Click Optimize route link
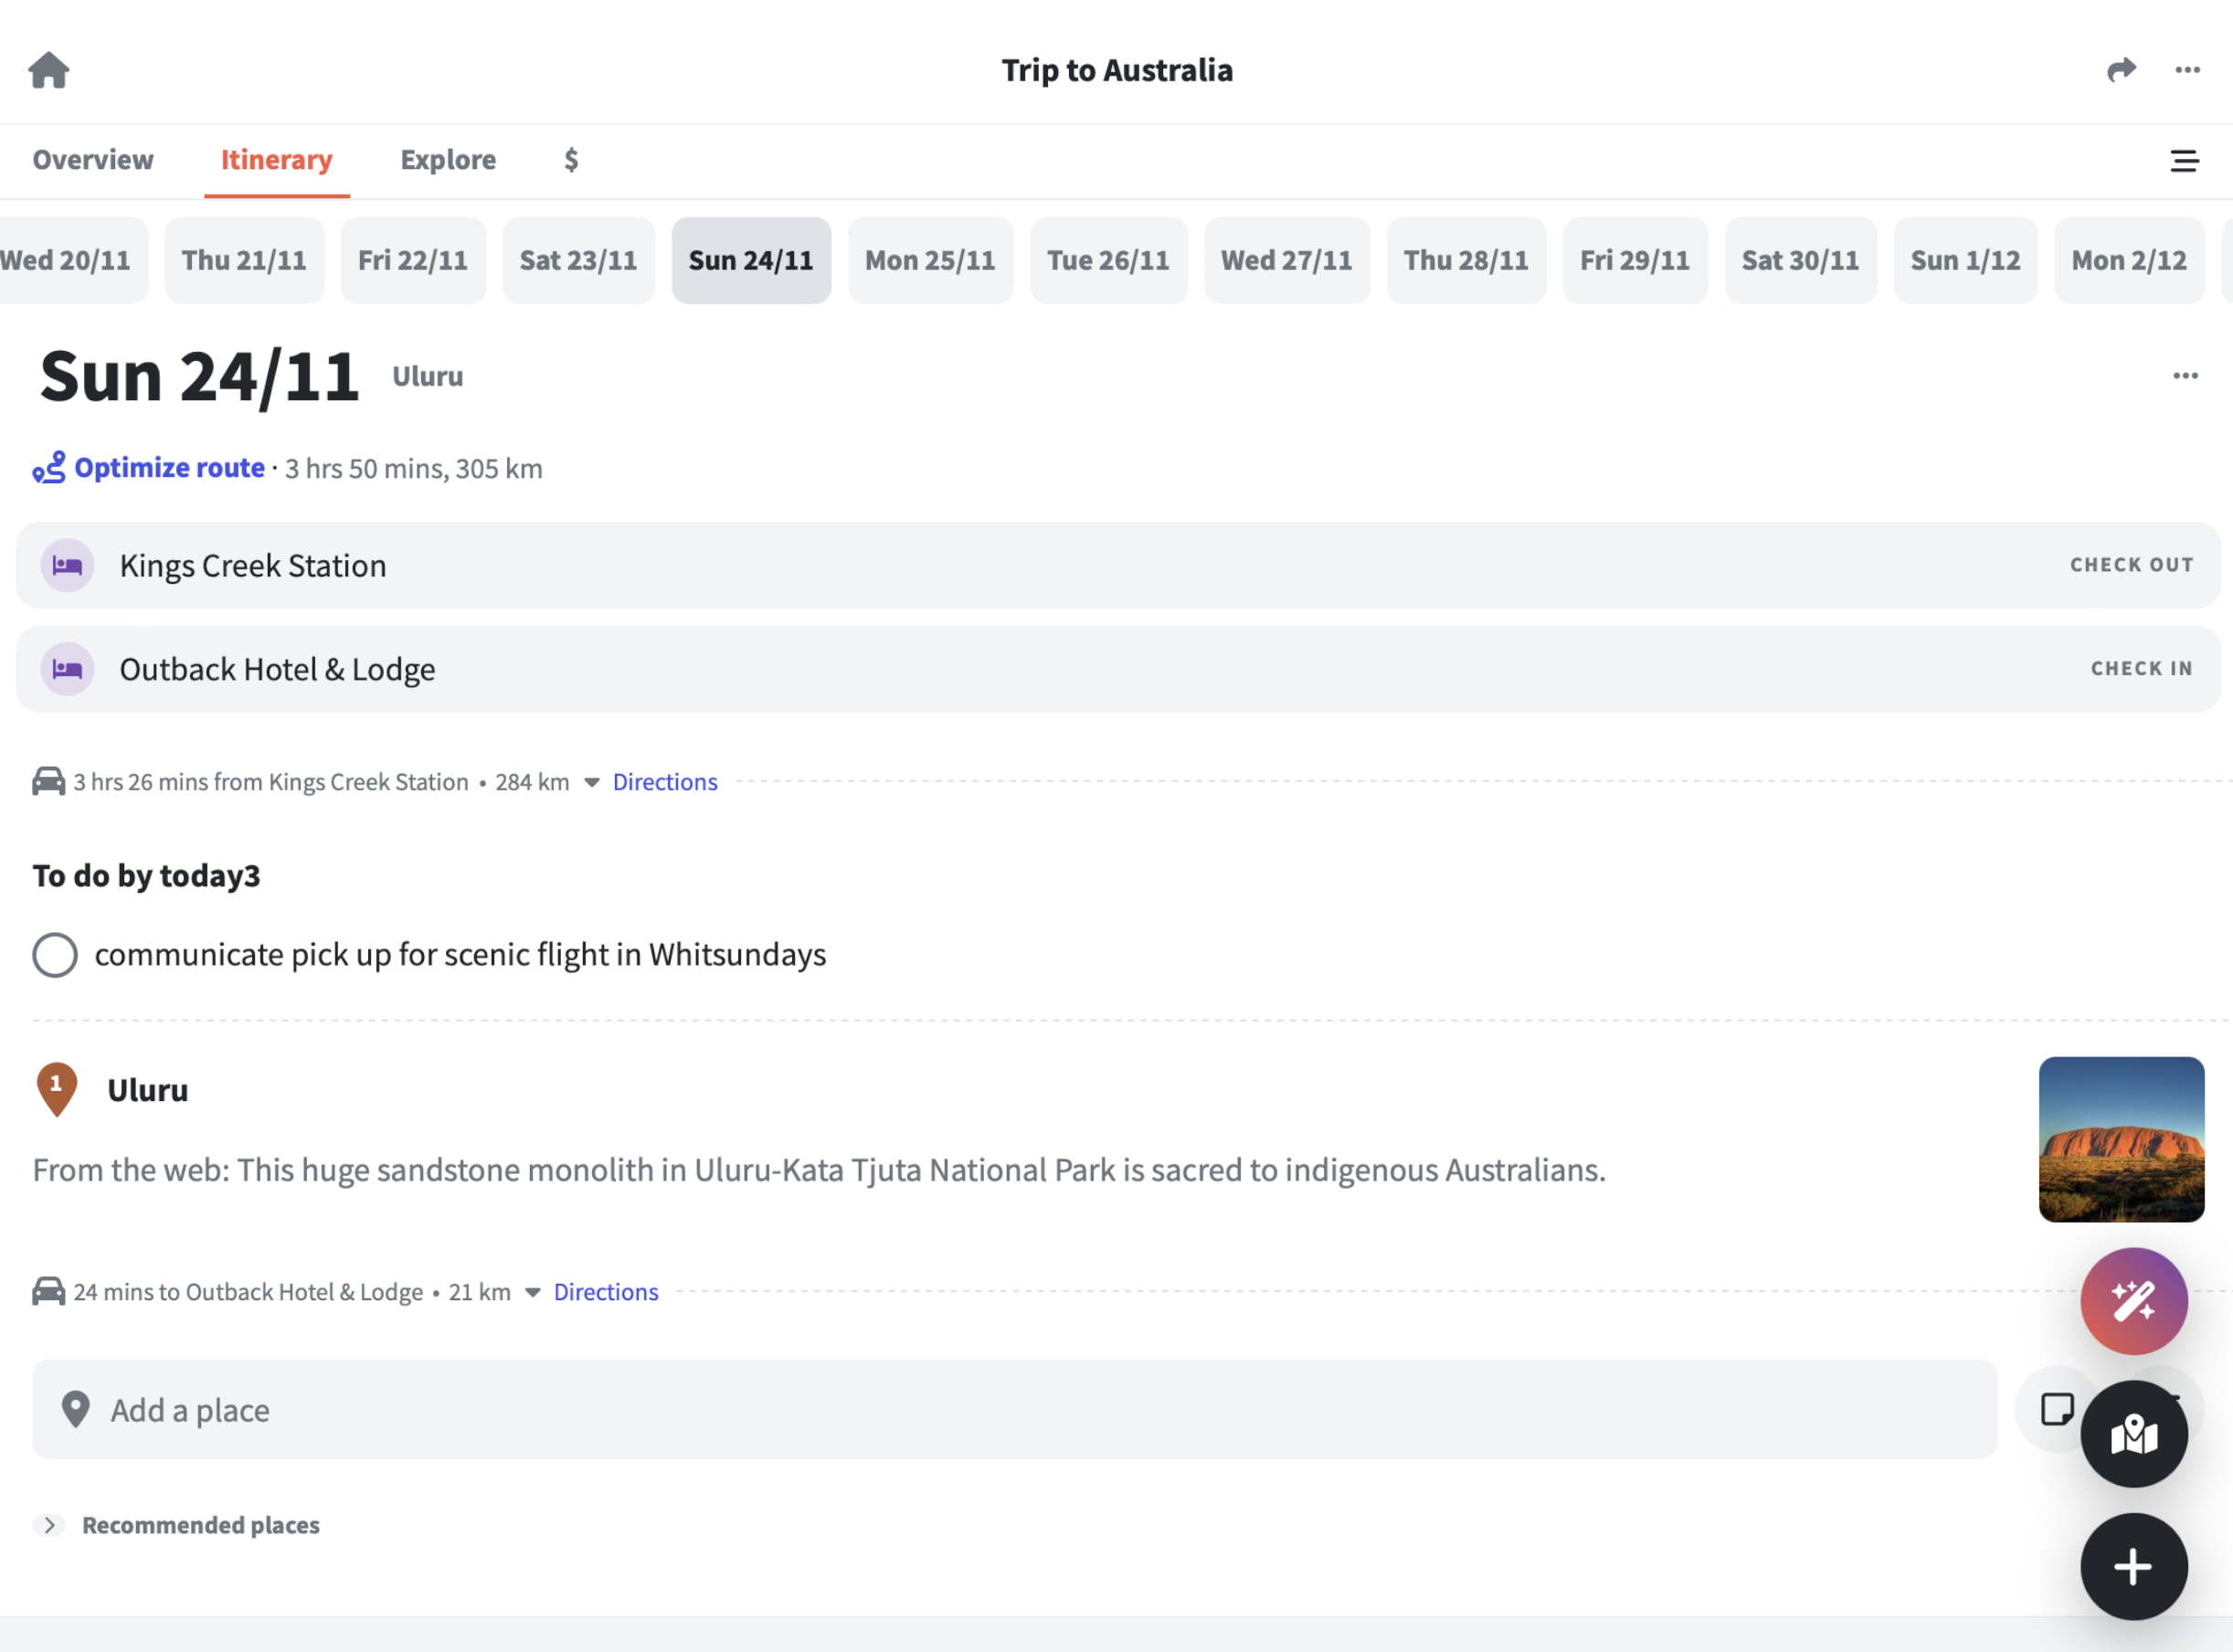The height and width of the screenshot is (1652, 2233). pos(169,468)
